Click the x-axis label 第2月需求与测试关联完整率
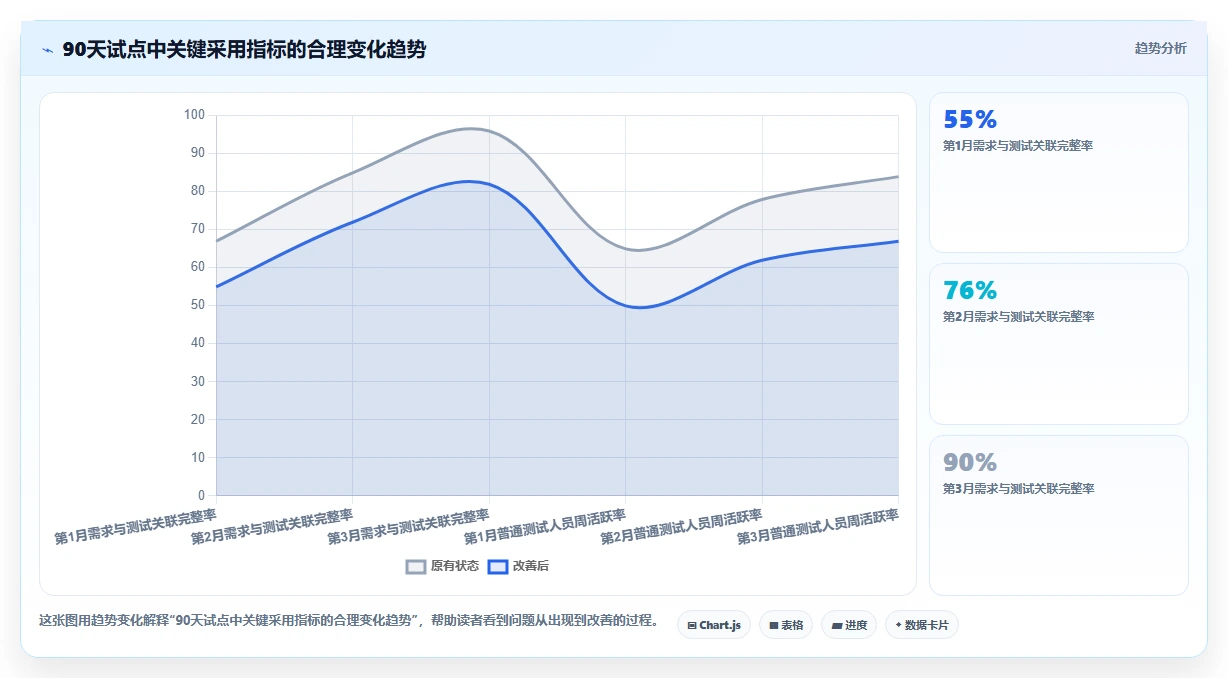This screenshot has width=1228, height=678. coord(272,527)
